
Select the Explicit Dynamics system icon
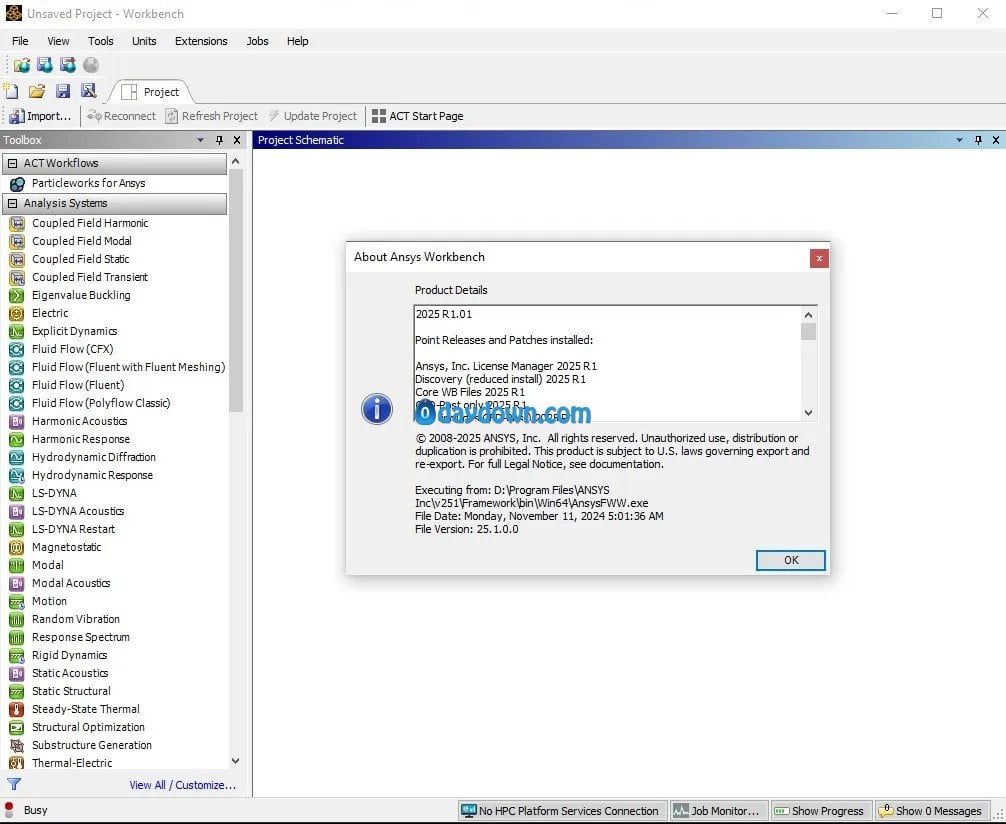coord(17,331)
